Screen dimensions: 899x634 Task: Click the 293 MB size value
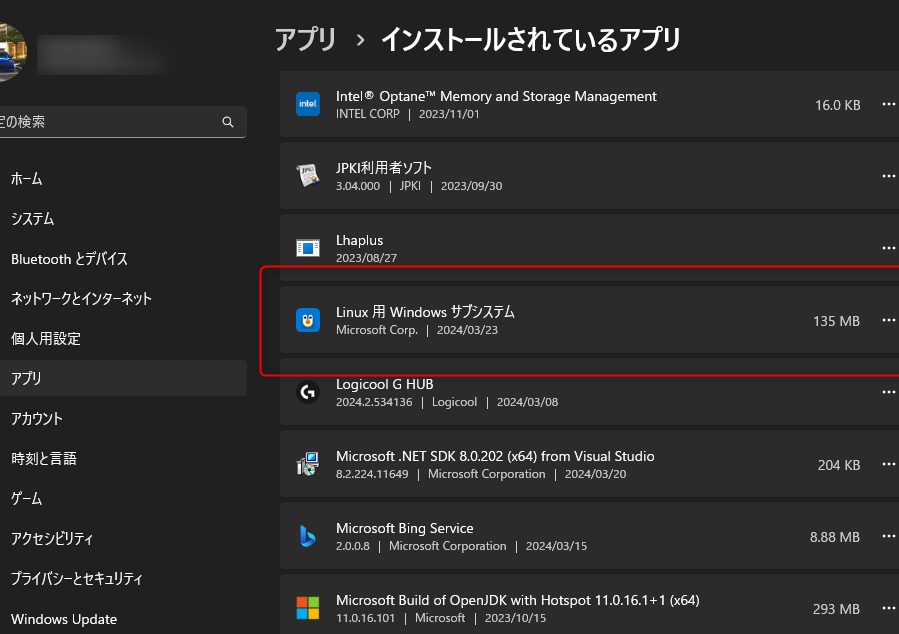[837, 609]
